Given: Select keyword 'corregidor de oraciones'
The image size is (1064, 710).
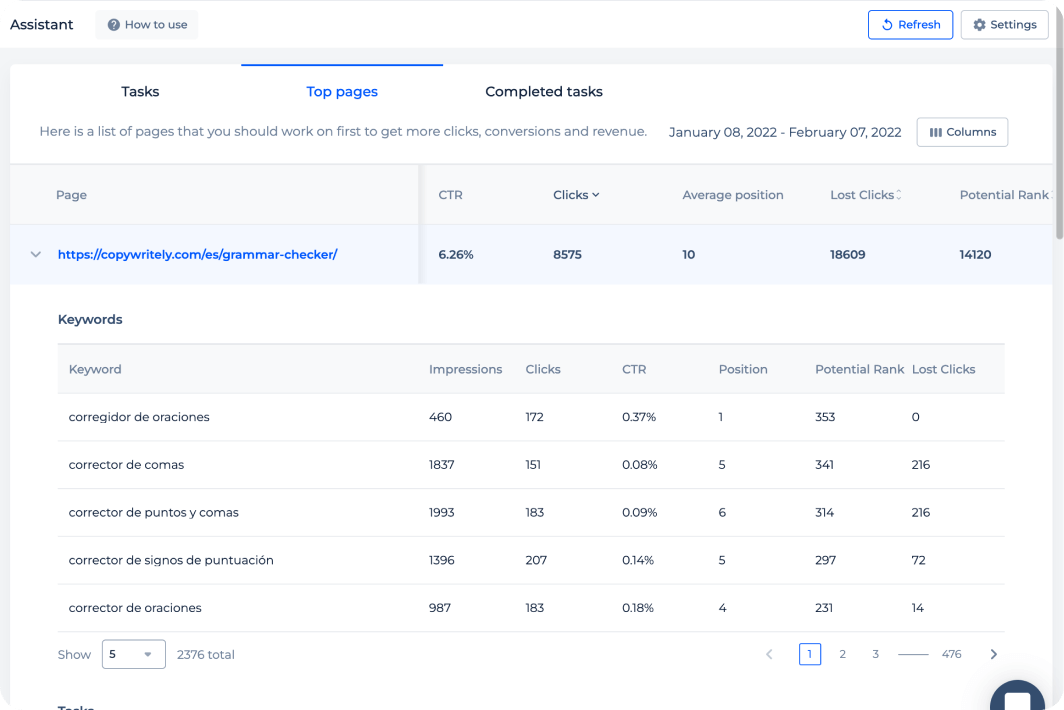Looking at the screenshot, I should [x=139, y=417].
